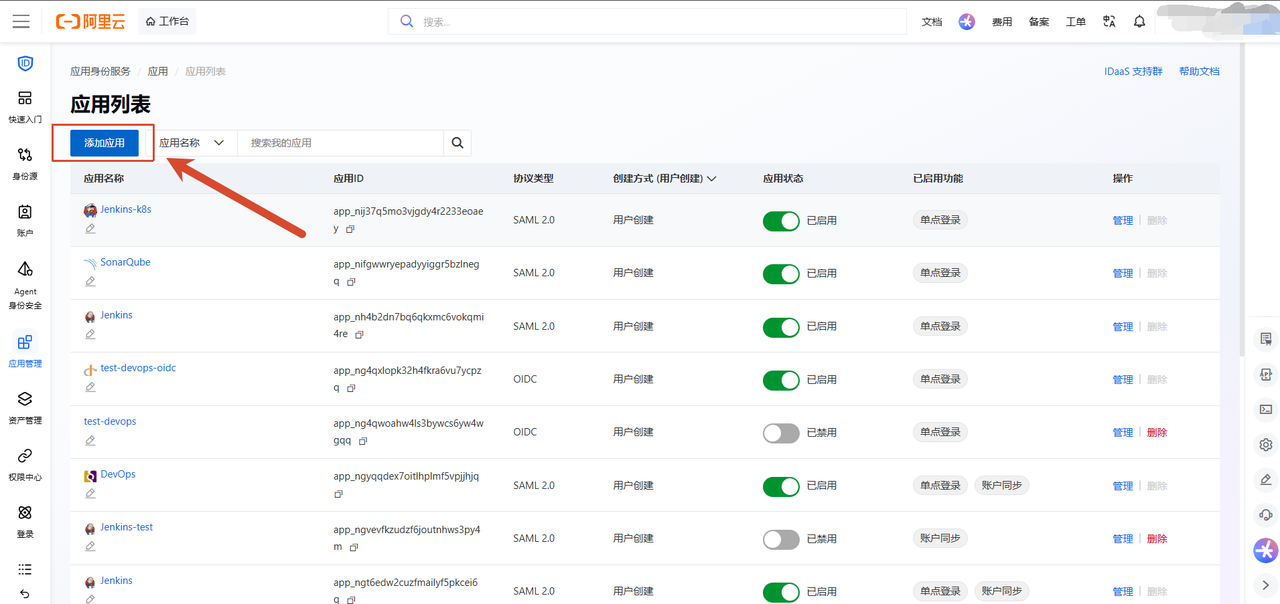1280x604 pixels.
Task: Click the back arrow icon at sidebar bottom
Action: pyautogui.click(x=25, y=594)
